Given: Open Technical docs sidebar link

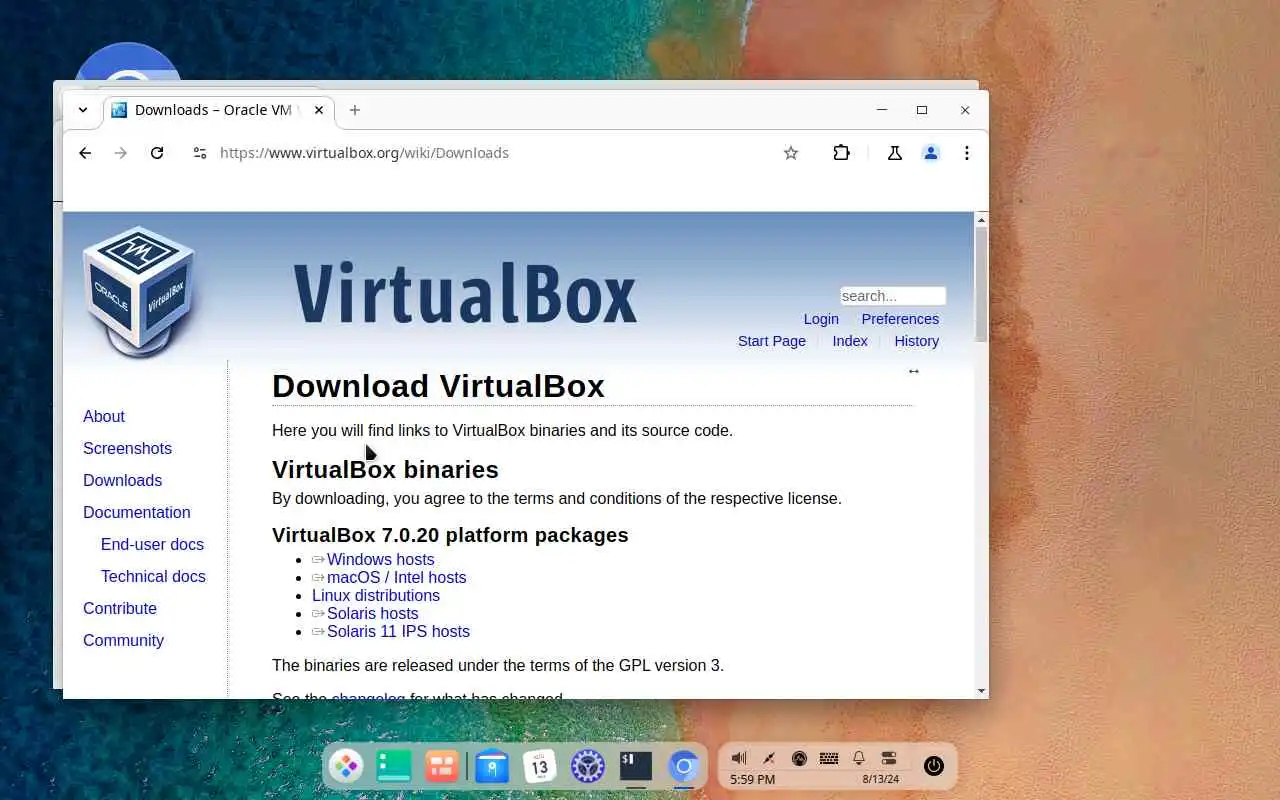Looking at the screenshot, I should click(153, 576).
